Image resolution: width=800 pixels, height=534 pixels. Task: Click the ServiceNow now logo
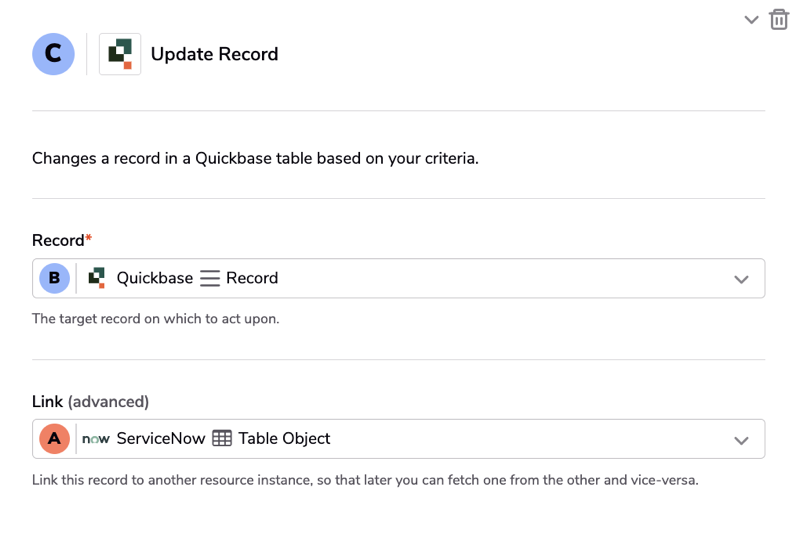96,439
